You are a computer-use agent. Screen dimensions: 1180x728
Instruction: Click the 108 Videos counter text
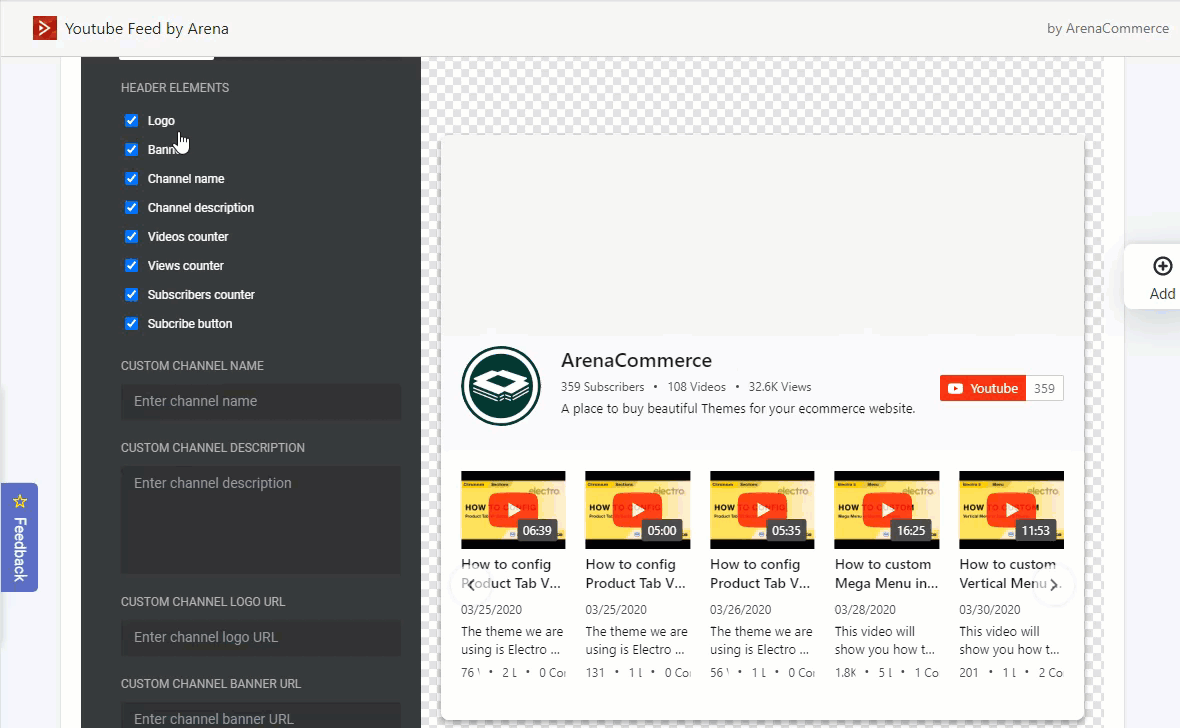[x=697, y=387]
